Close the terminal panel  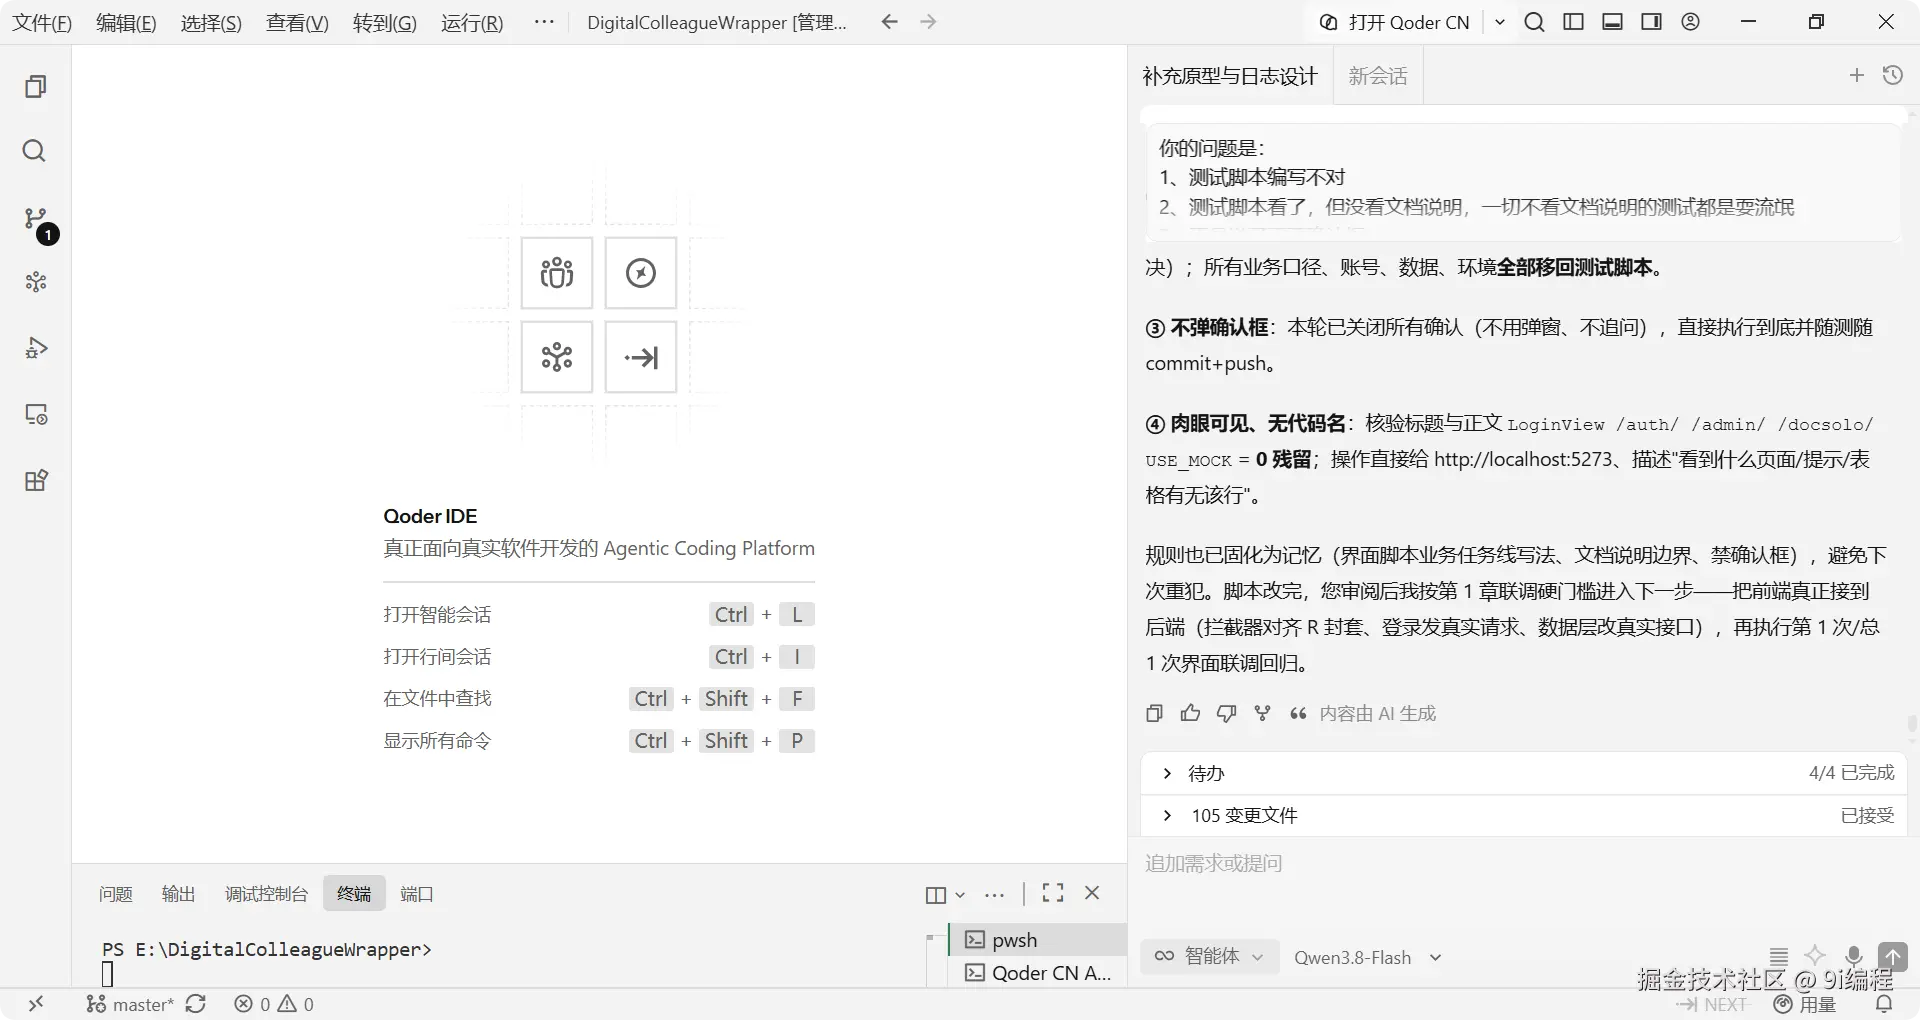pyautogui.click(x=1092, y=893)
